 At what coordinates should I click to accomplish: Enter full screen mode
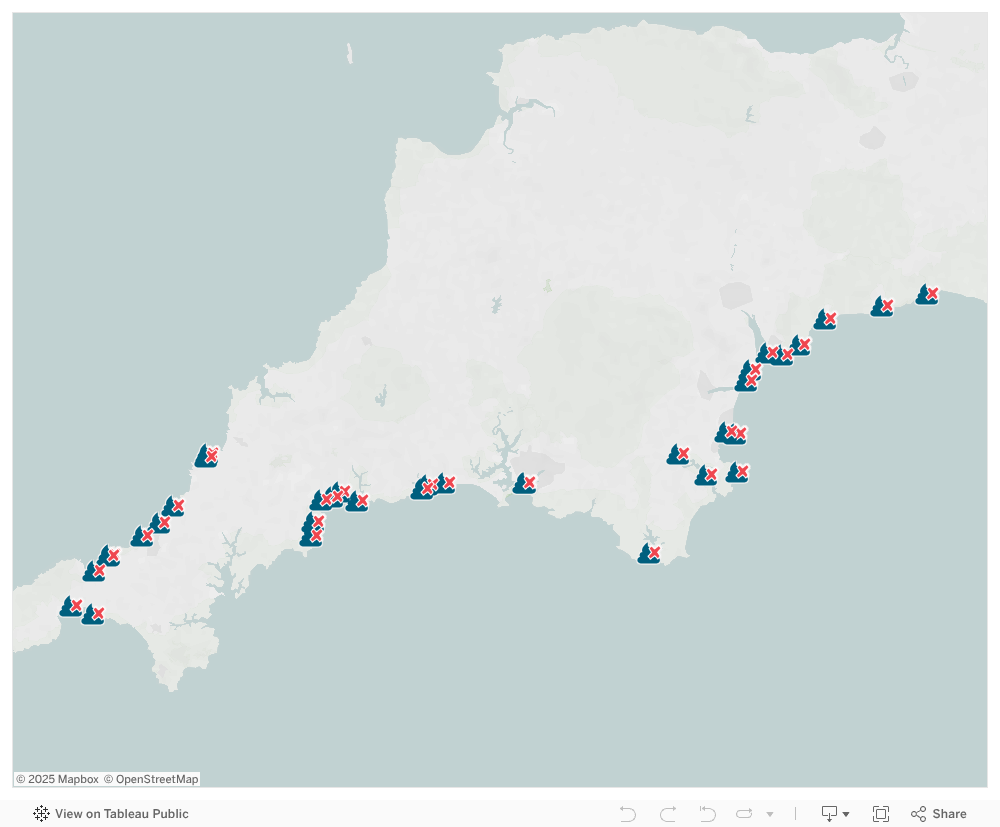click(881, 814)
